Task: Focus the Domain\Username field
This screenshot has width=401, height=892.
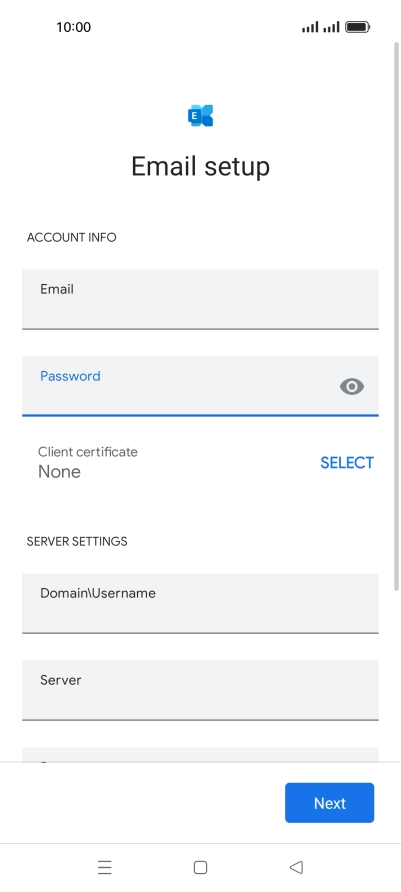Action: (200, 603)
